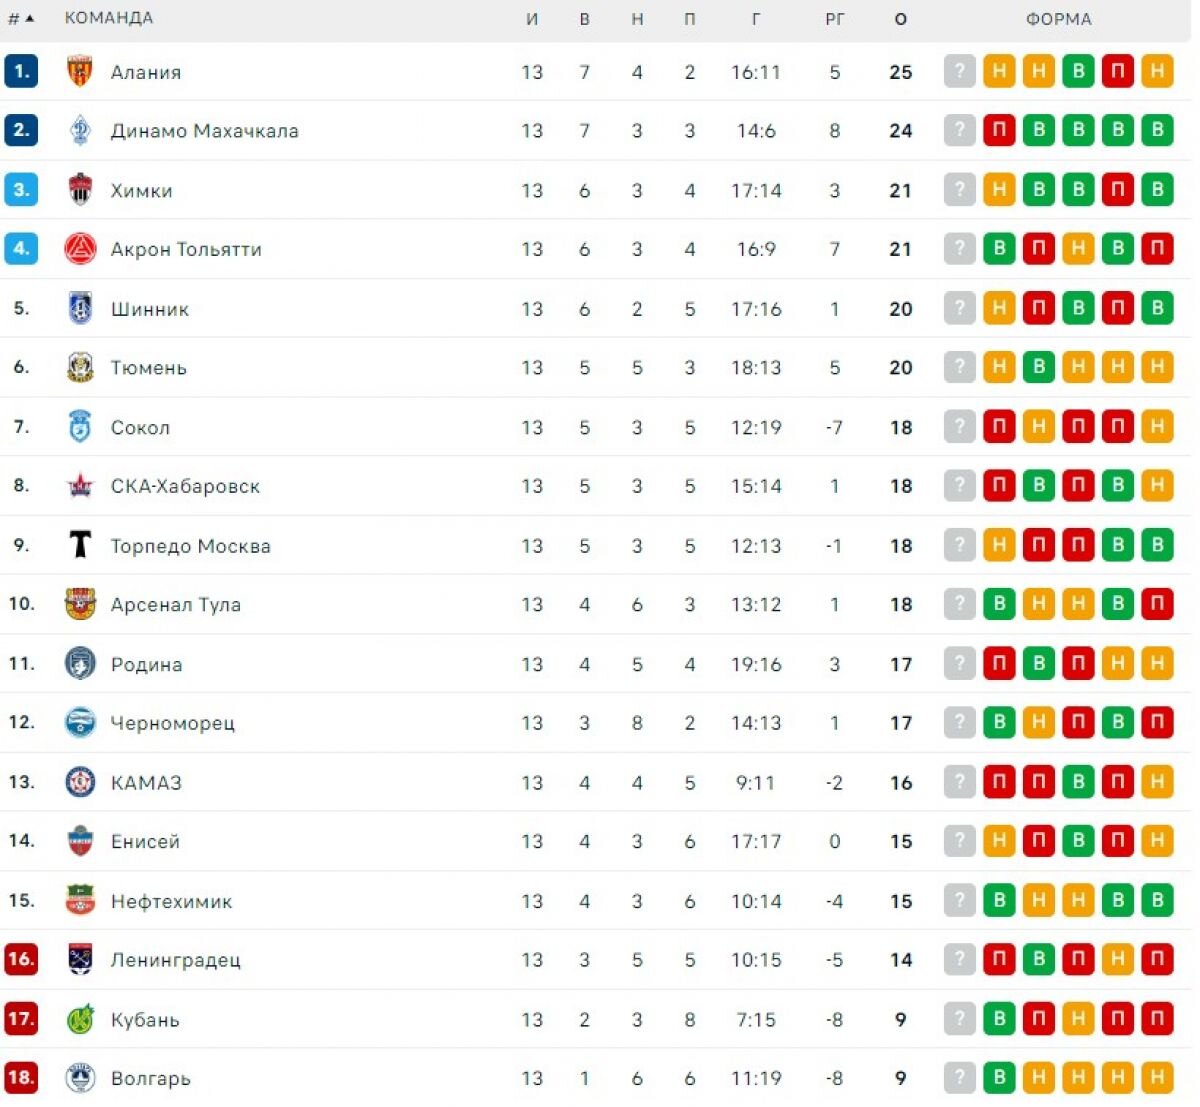Click the Арсенал Тула crest

click(x=80, y=604)
